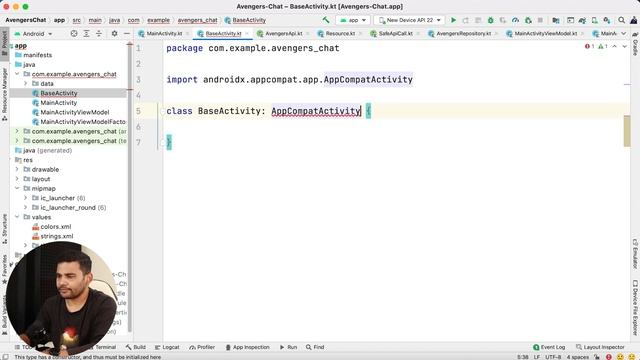
Task: Collapse com.example.avengers_chat main package
Action: [x=17, y=74]
